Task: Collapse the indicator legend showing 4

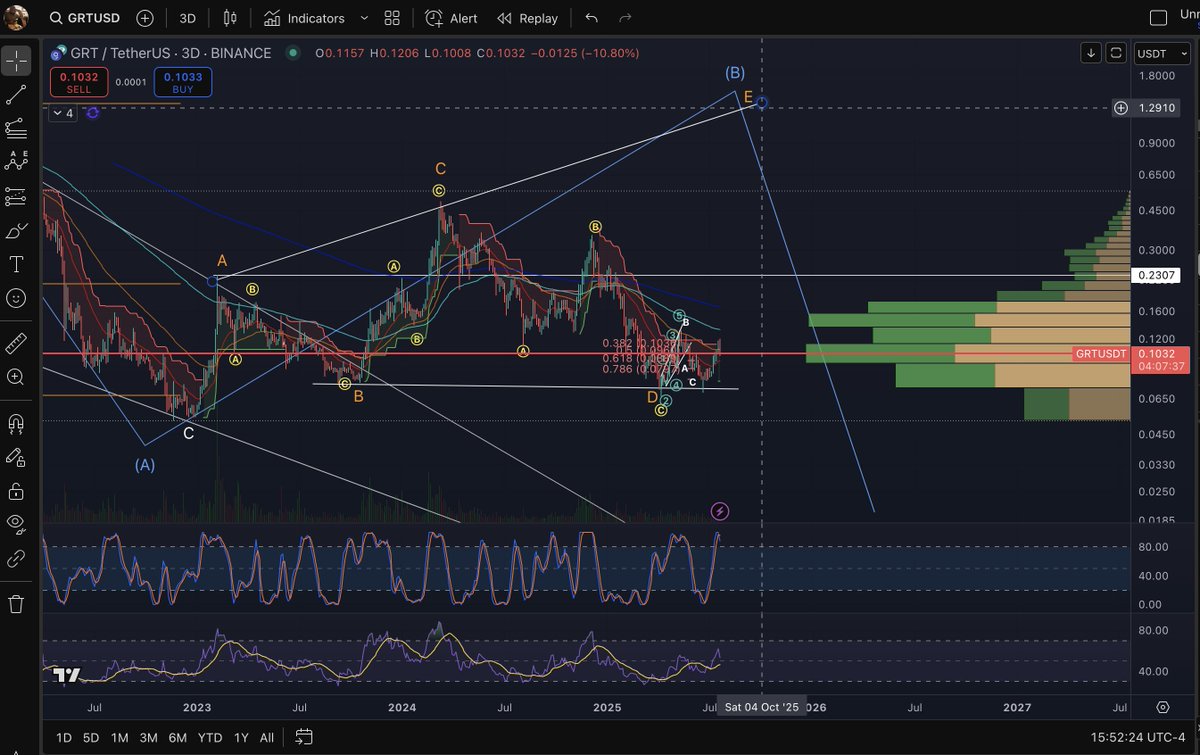Action: [x=63, y=113]
